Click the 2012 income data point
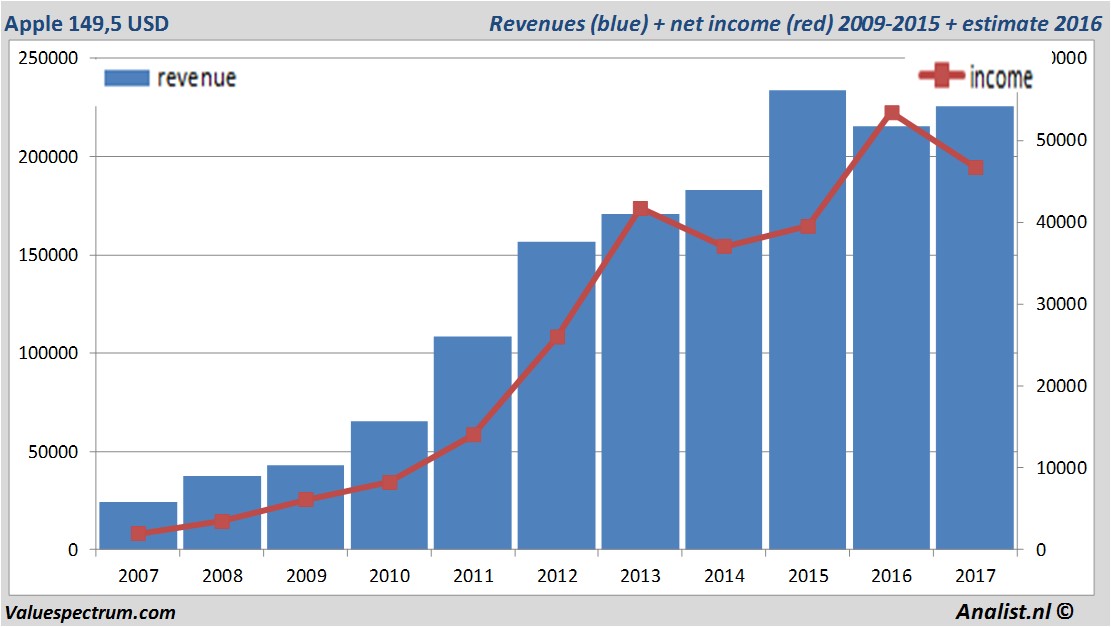Screen dimensions: 1111x627 point(557,337)
